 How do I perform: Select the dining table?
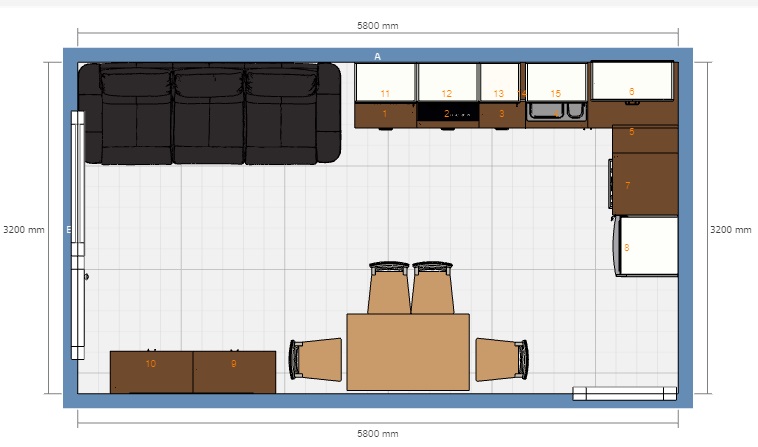pyautogui.click(x=408, y=351)
